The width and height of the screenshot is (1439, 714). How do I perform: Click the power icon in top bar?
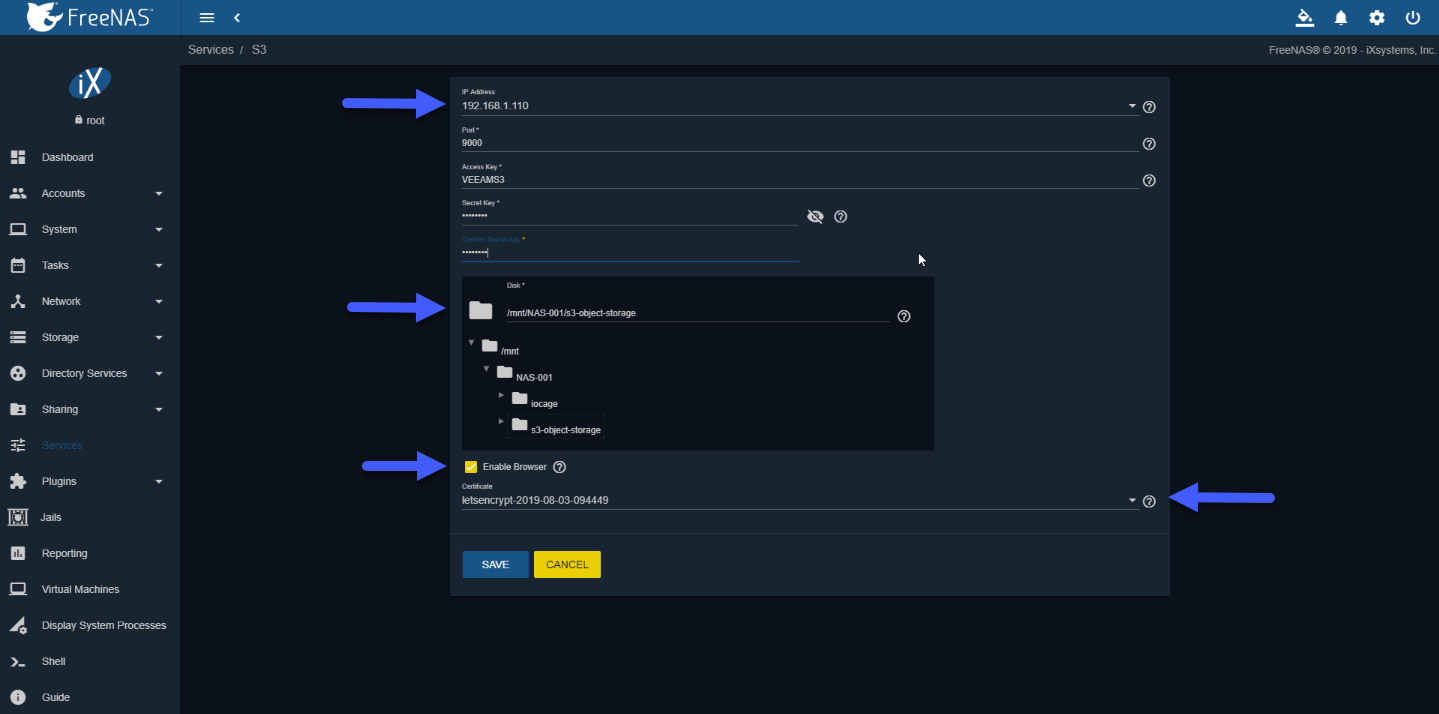(1413, 17)
